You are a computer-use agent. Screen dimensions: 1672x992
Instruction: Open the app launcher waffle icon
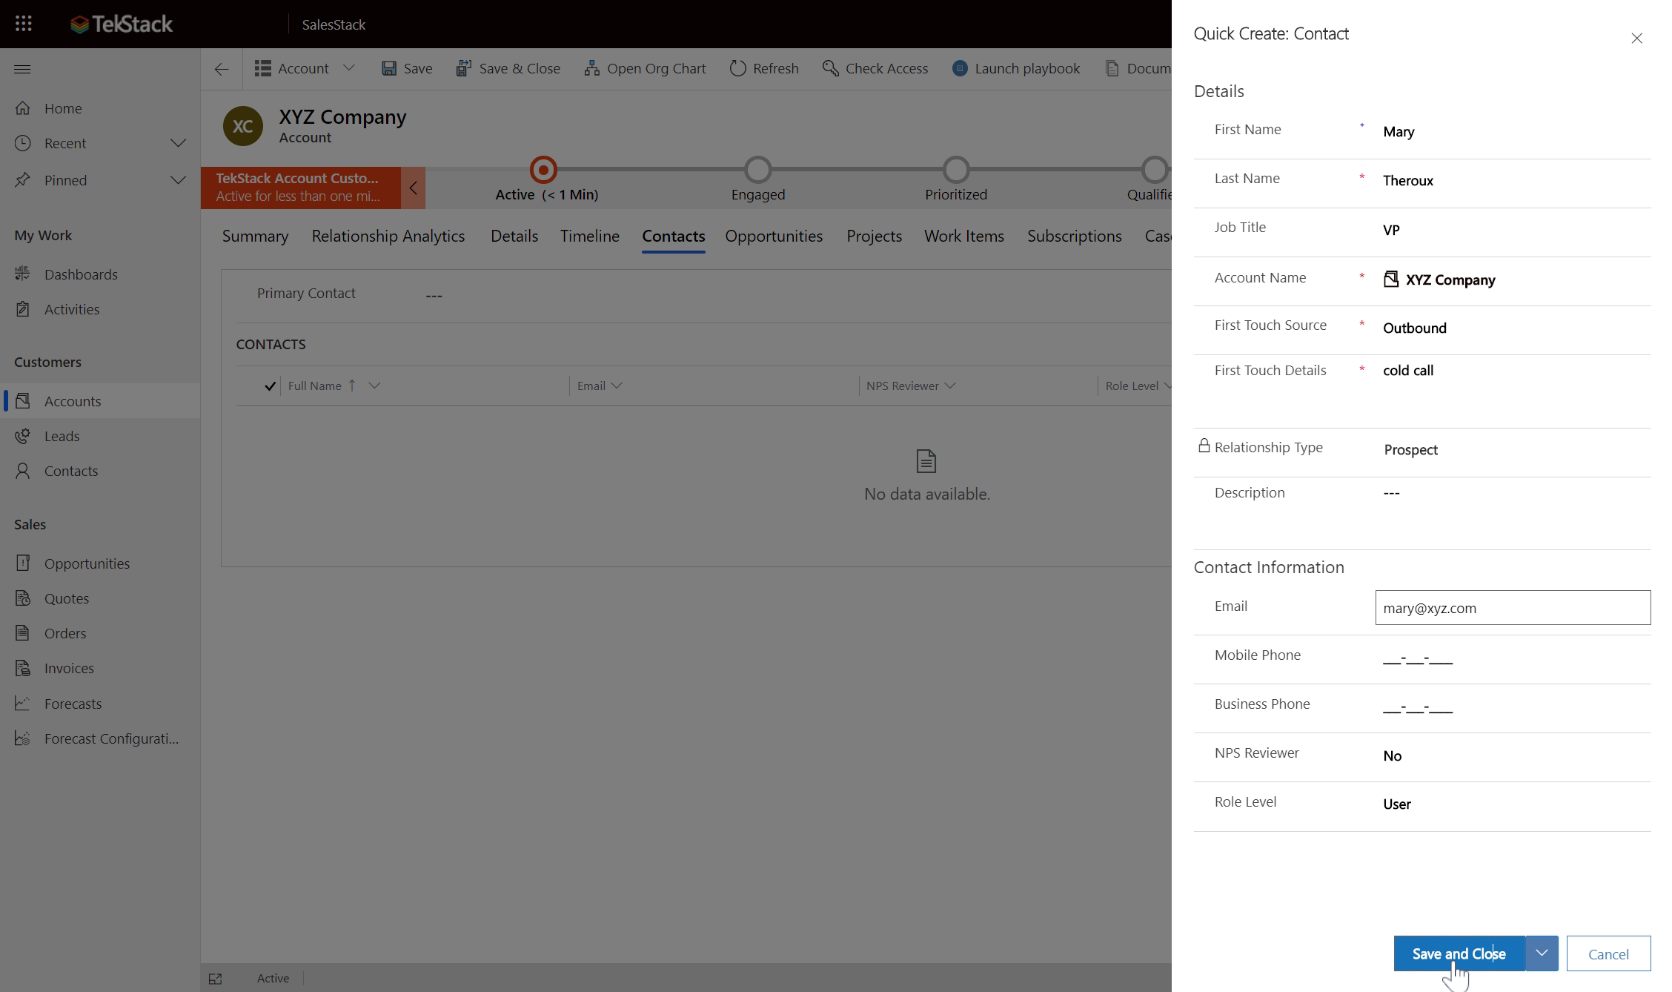pos(23,23)
